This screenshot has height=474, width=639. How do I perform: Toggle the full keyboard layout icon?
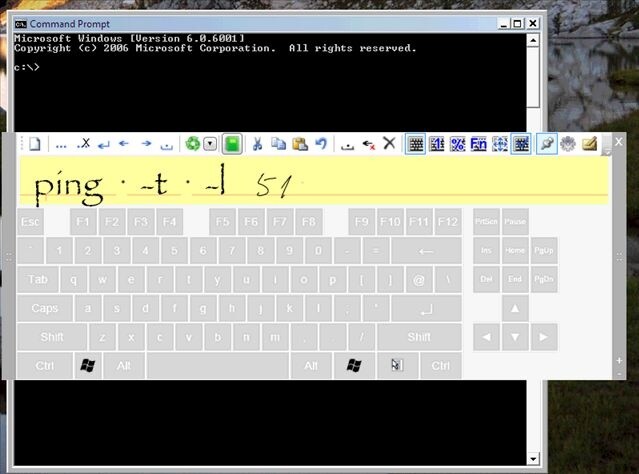[x=416, y=144]
